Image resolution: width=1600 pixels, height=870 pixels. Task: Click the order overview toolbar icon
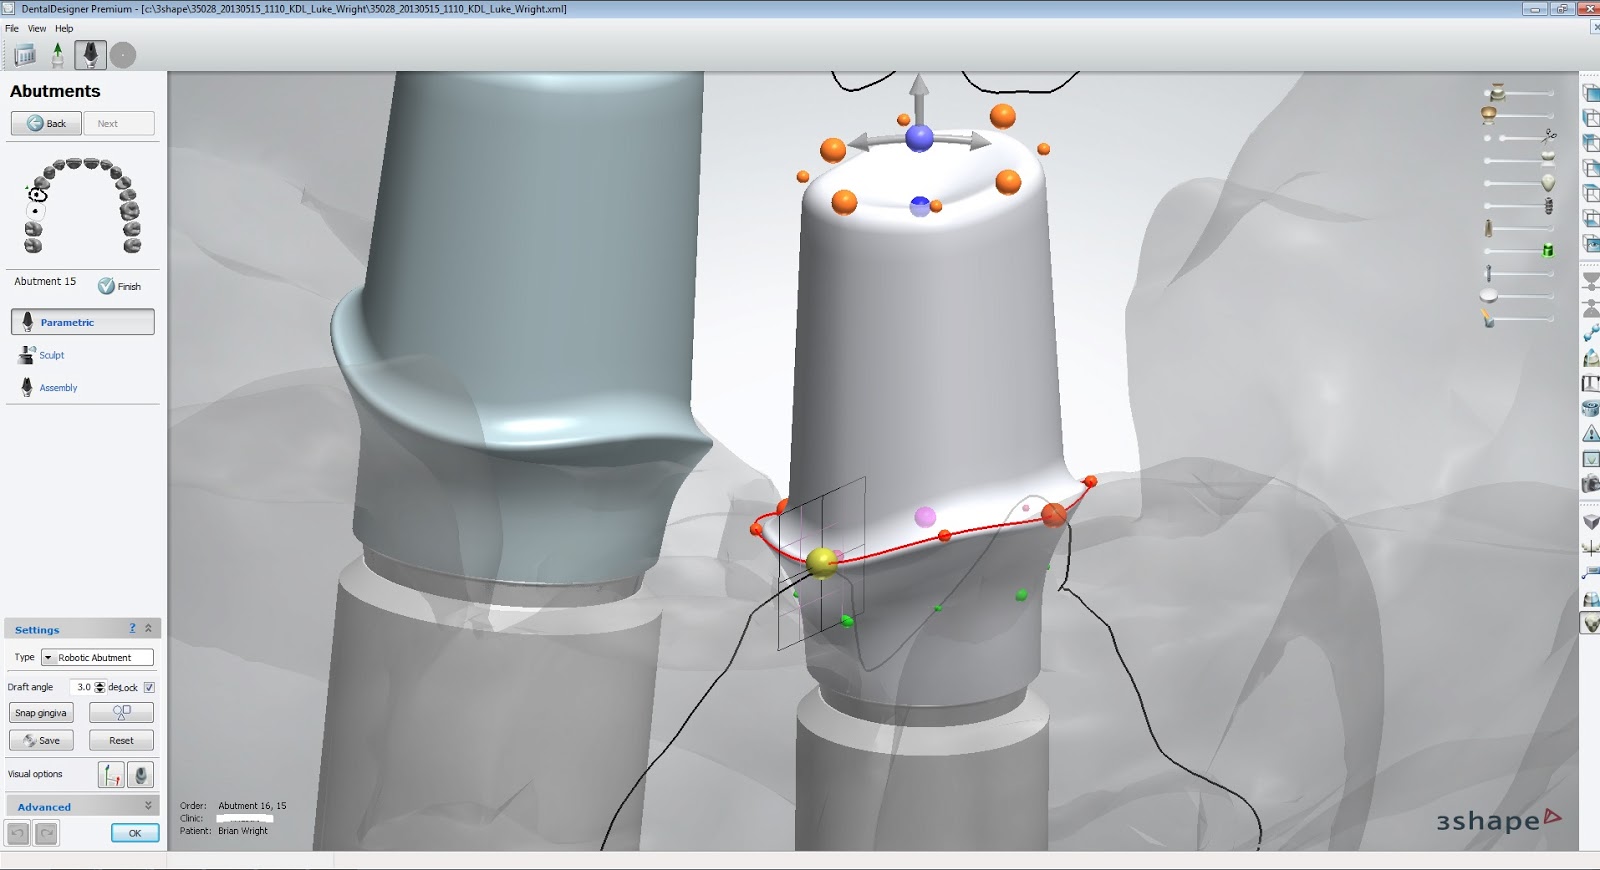[x=25, y=55]
